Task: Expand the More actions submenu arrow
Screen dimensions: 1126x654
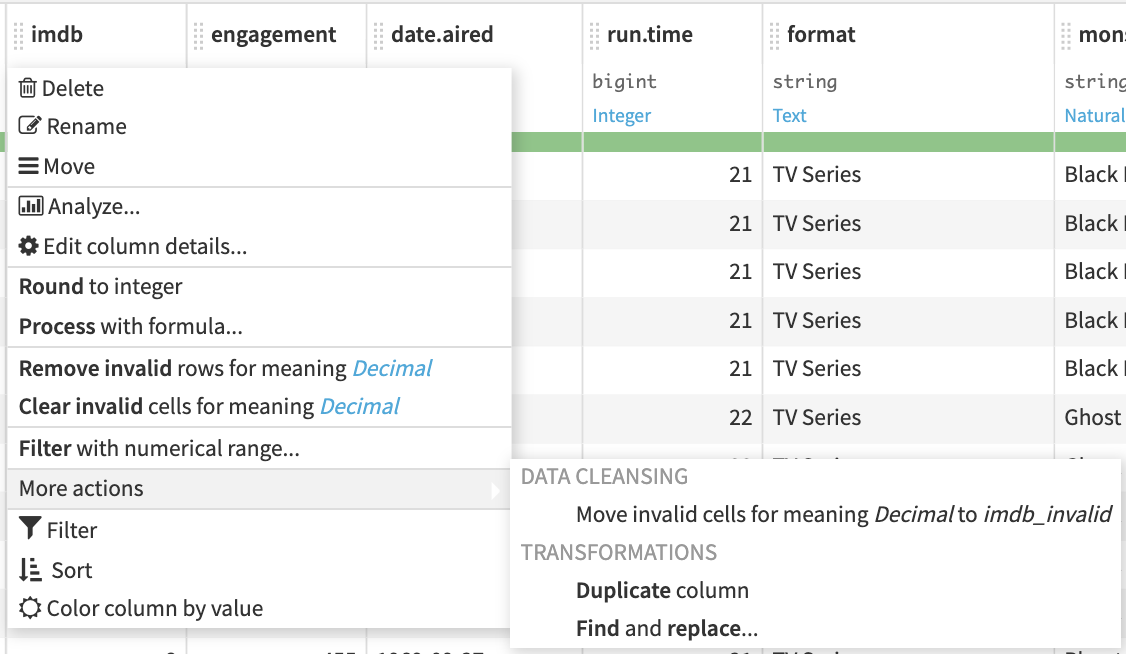Action: pyautogui.click(x=495, y=489)
